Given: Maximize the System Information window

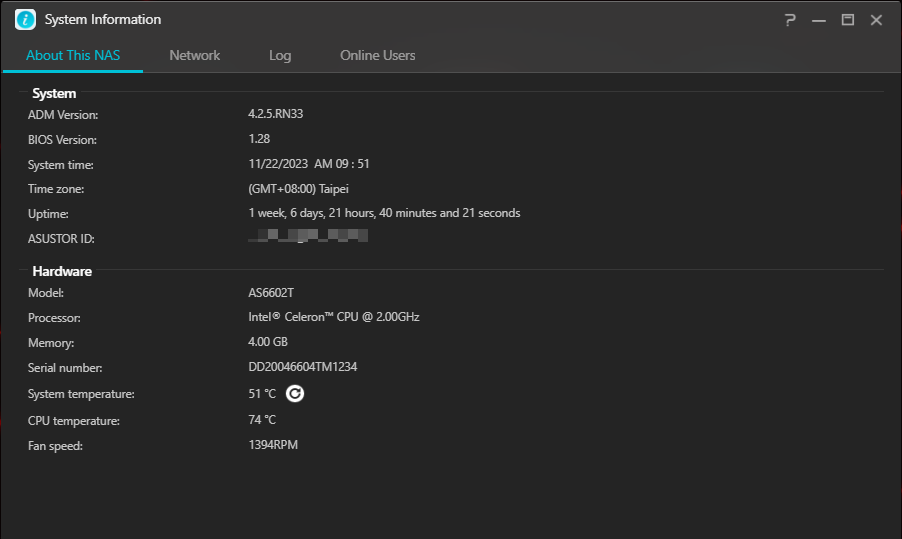Looking at the screenshot, I should pos(847,20).
